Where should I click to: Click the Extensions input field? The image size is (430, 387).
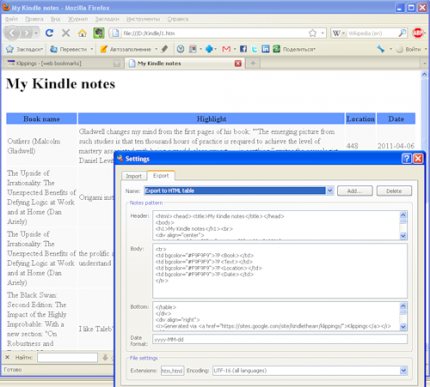172,370
